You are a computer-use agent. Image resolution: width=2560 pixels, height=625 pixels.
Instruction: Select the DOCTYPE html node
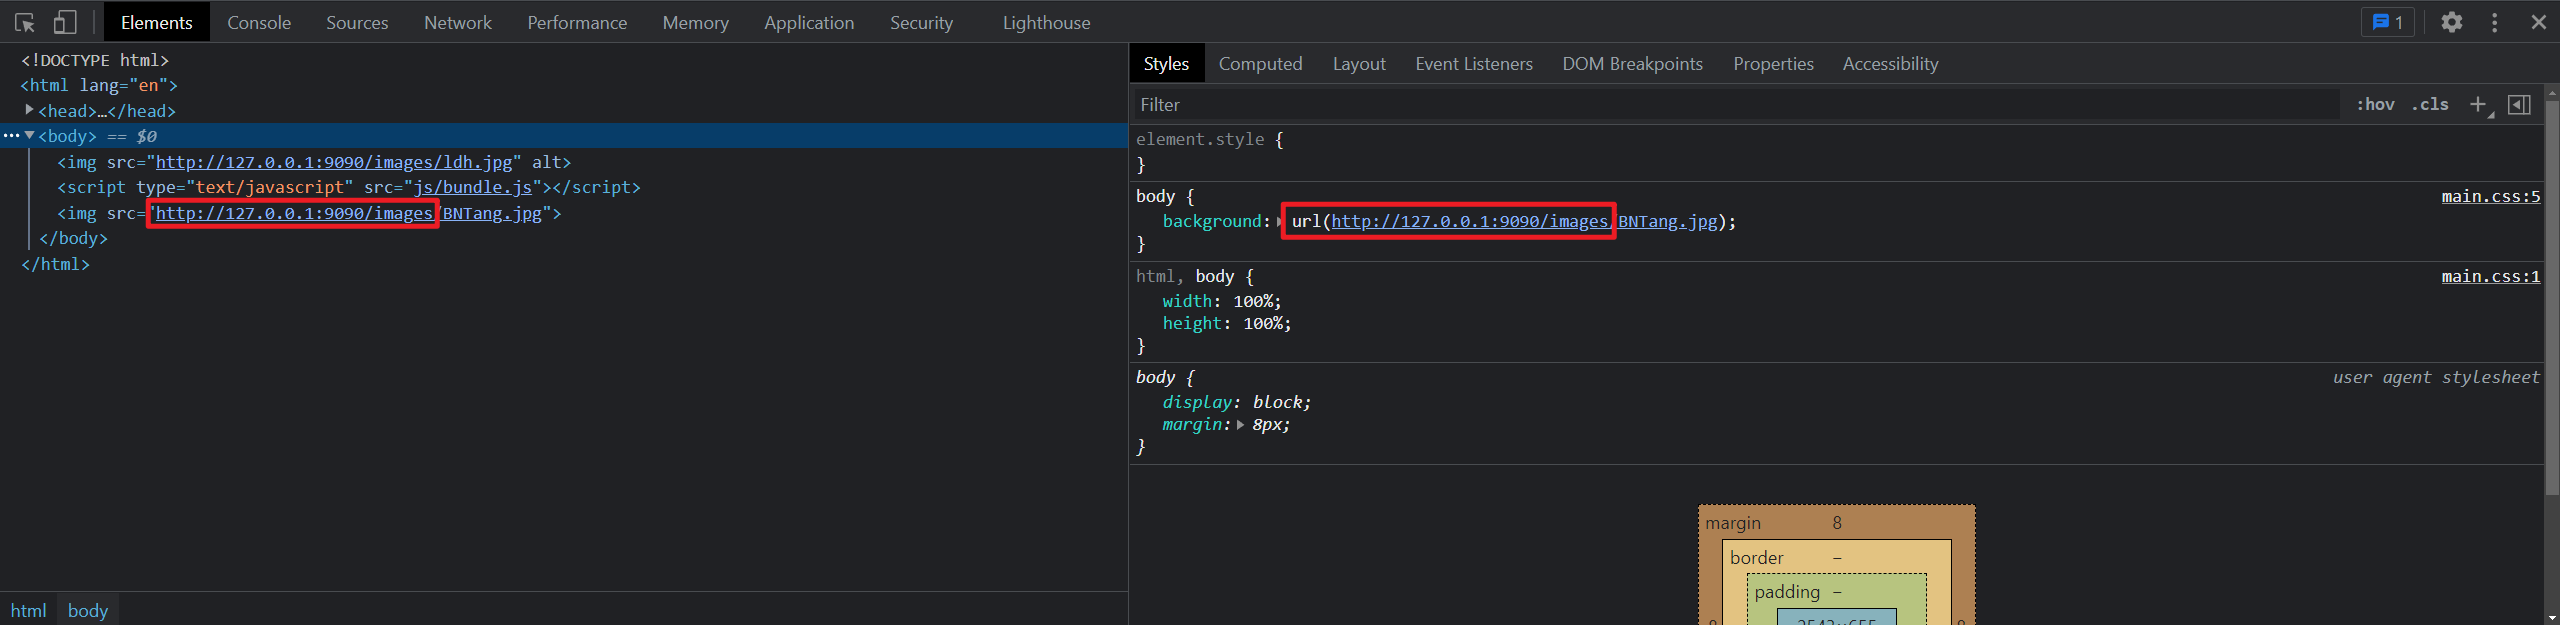(95, 60)
